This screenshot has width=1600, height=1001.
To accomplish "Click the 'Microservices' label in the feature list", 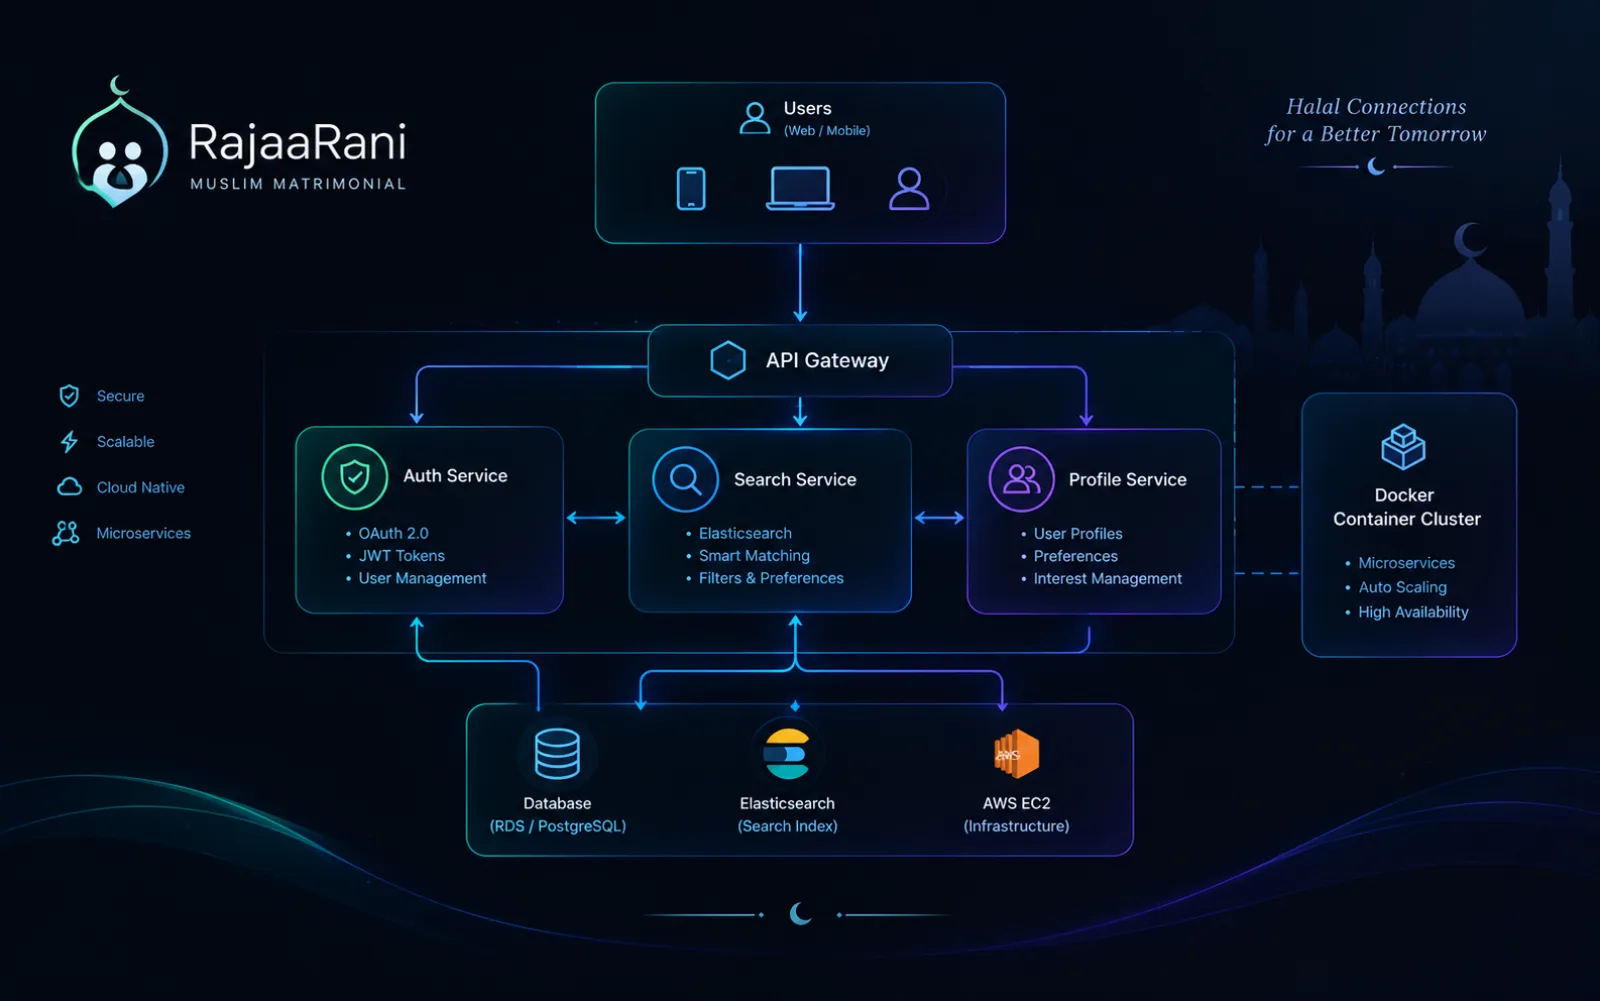I will click(x=143, y=533).
